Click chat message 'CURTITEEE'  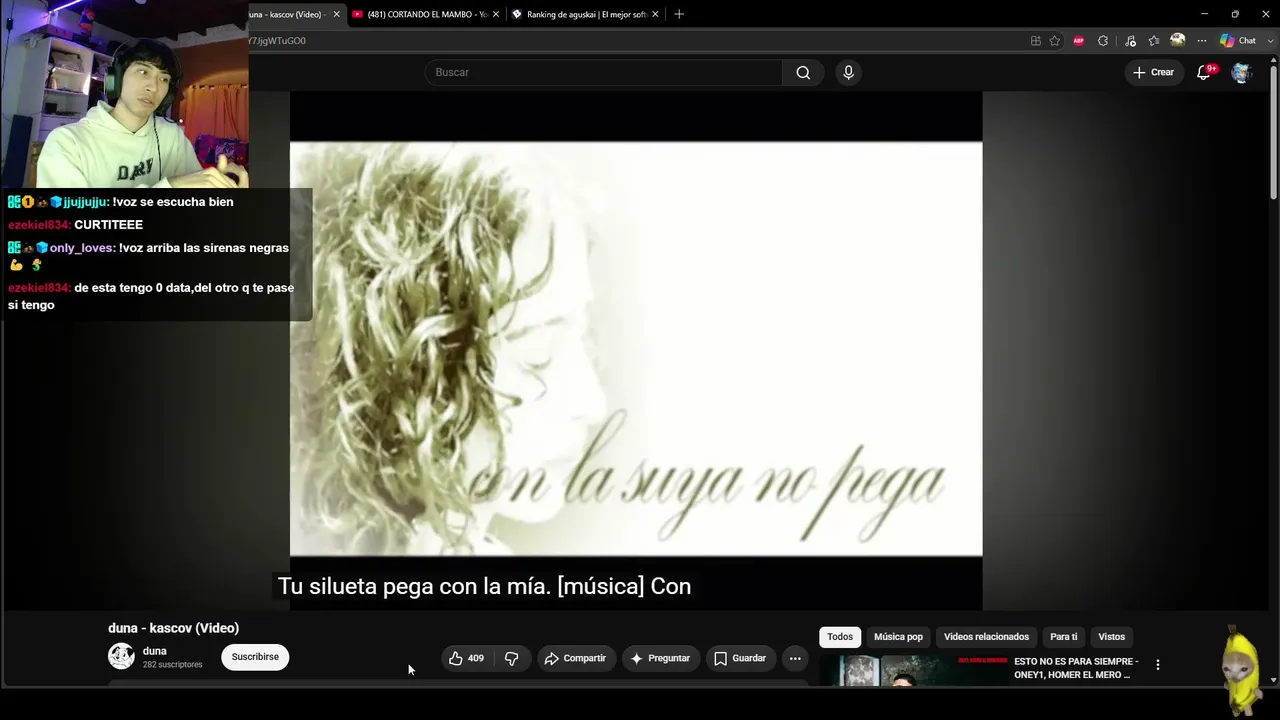point(108,225)
